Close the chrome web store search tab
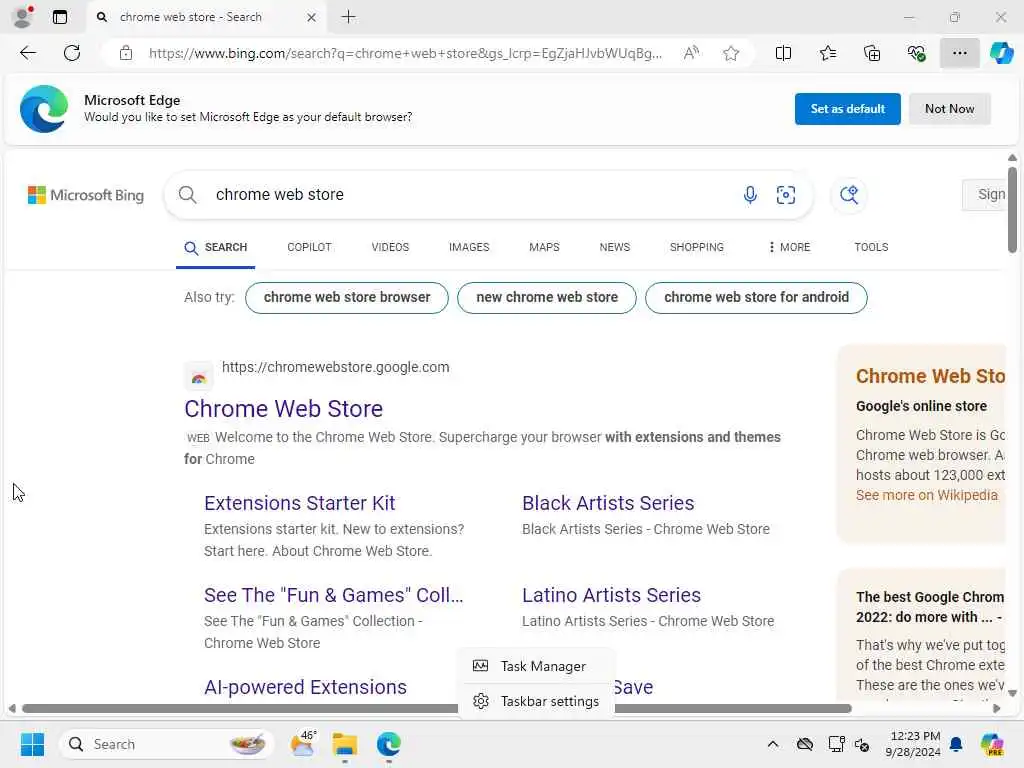1024x768 pixels. [312, 18]
